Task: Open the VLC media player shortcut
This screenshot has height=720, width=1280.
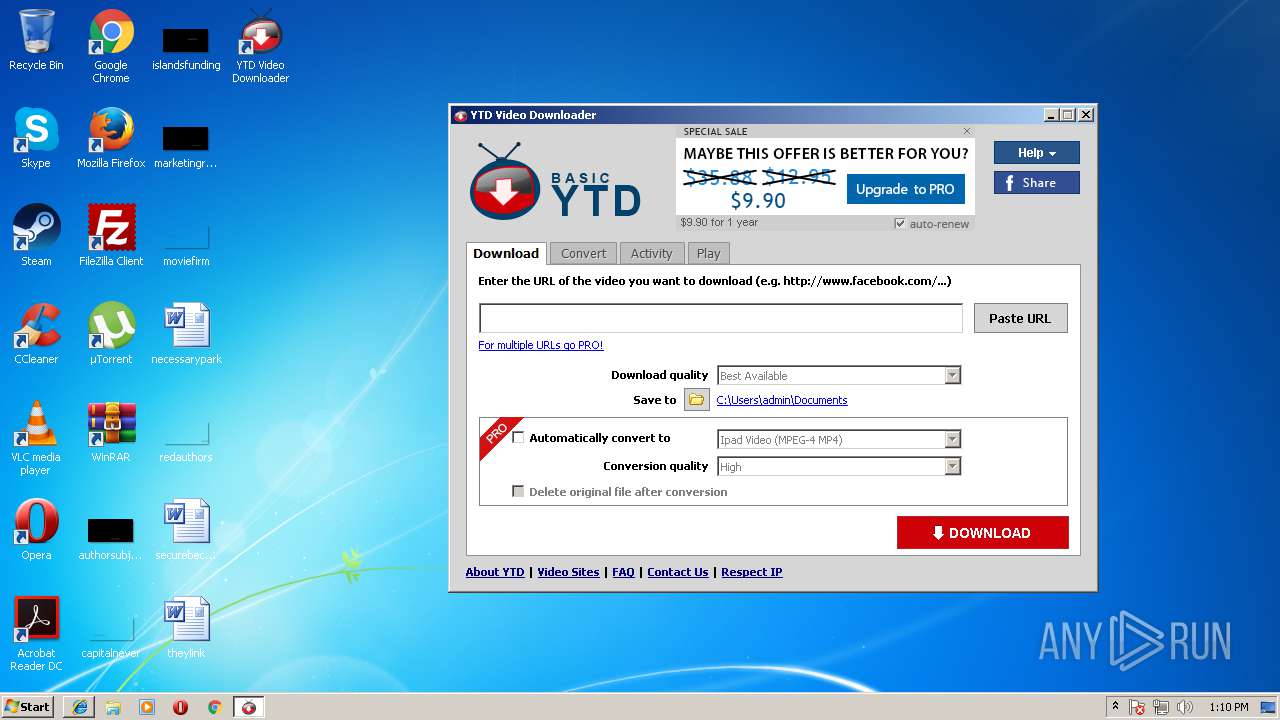Action: tap(36, 438)
